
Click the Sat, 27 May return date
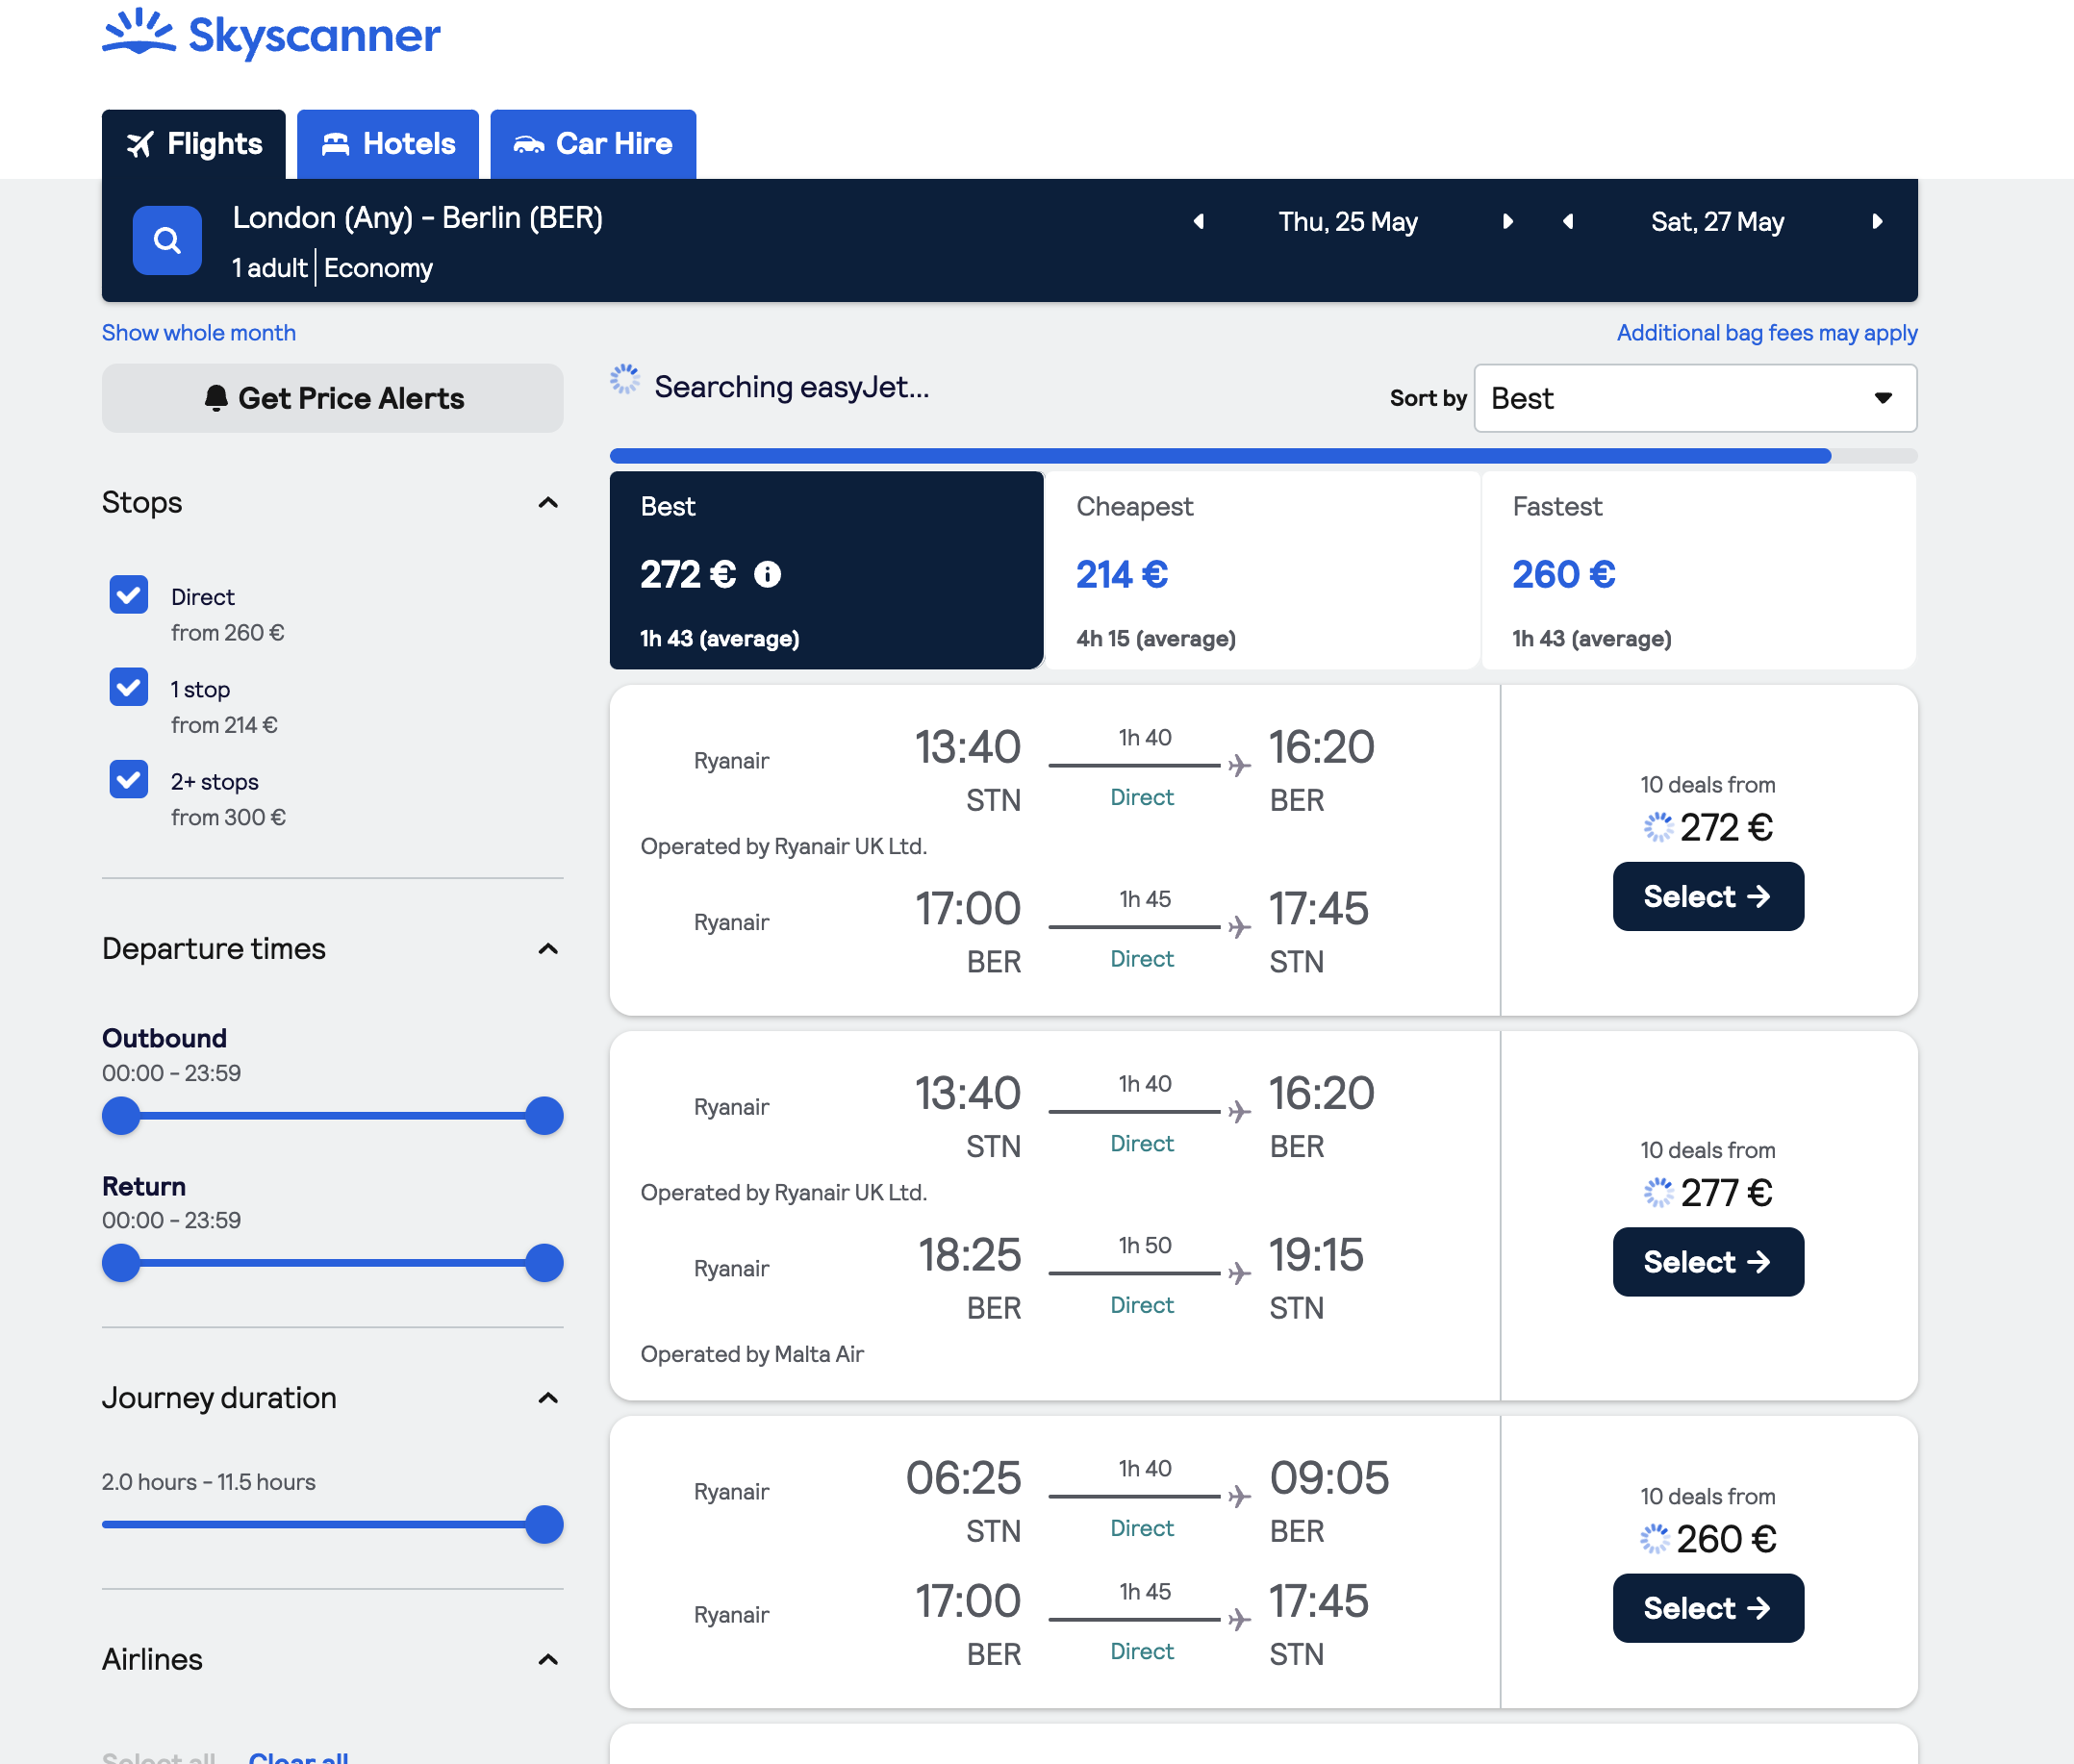(x=1717, y=222)
